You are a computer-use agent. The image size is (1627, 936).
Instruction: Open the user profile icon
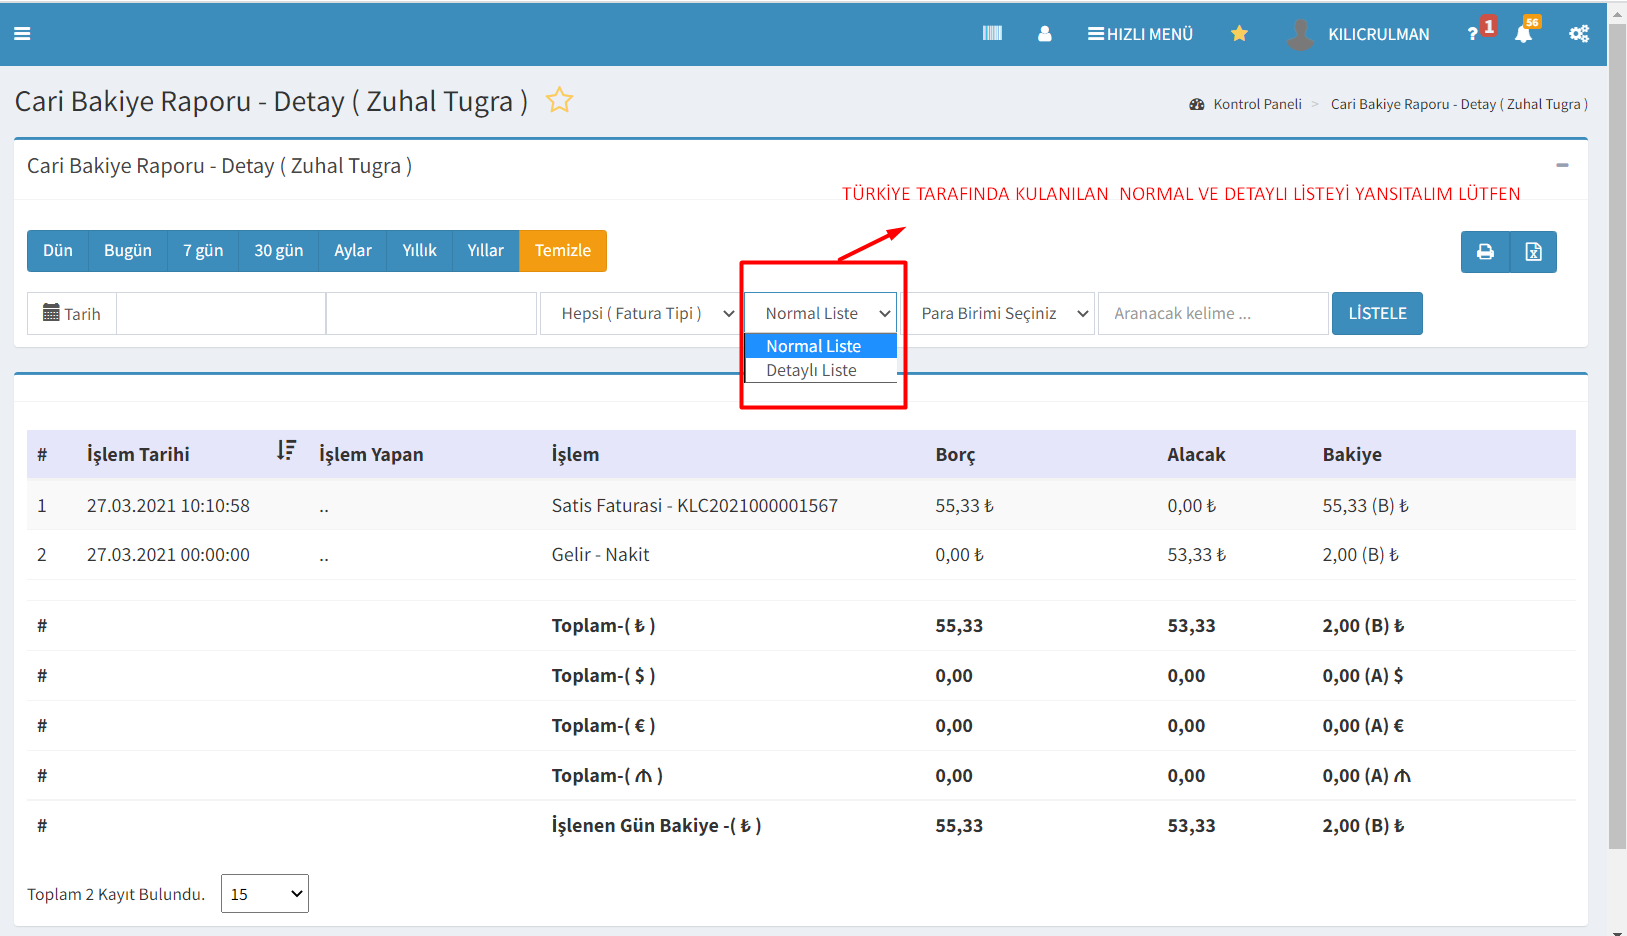1044,34
